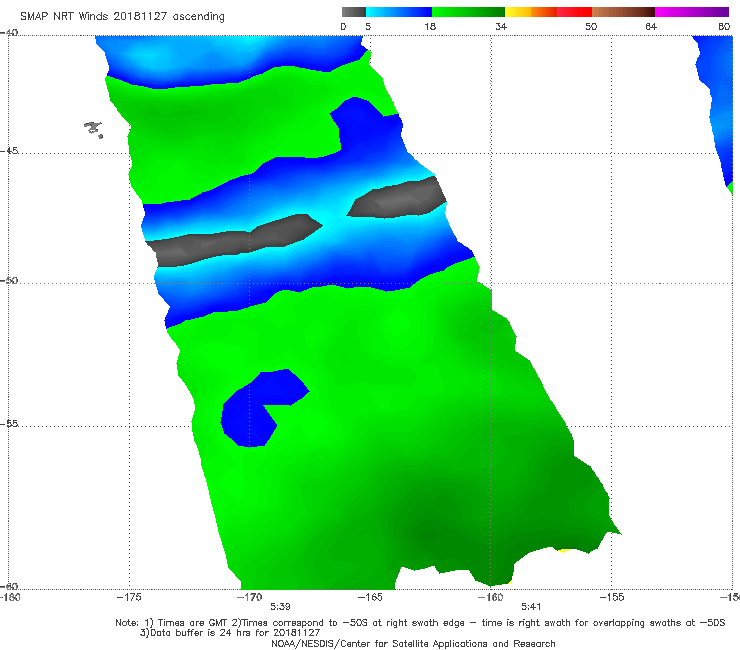The height and width of the screenshot is (650, 740).
Task: Click the color bar label "80"
Action: (x=724, y=27)
